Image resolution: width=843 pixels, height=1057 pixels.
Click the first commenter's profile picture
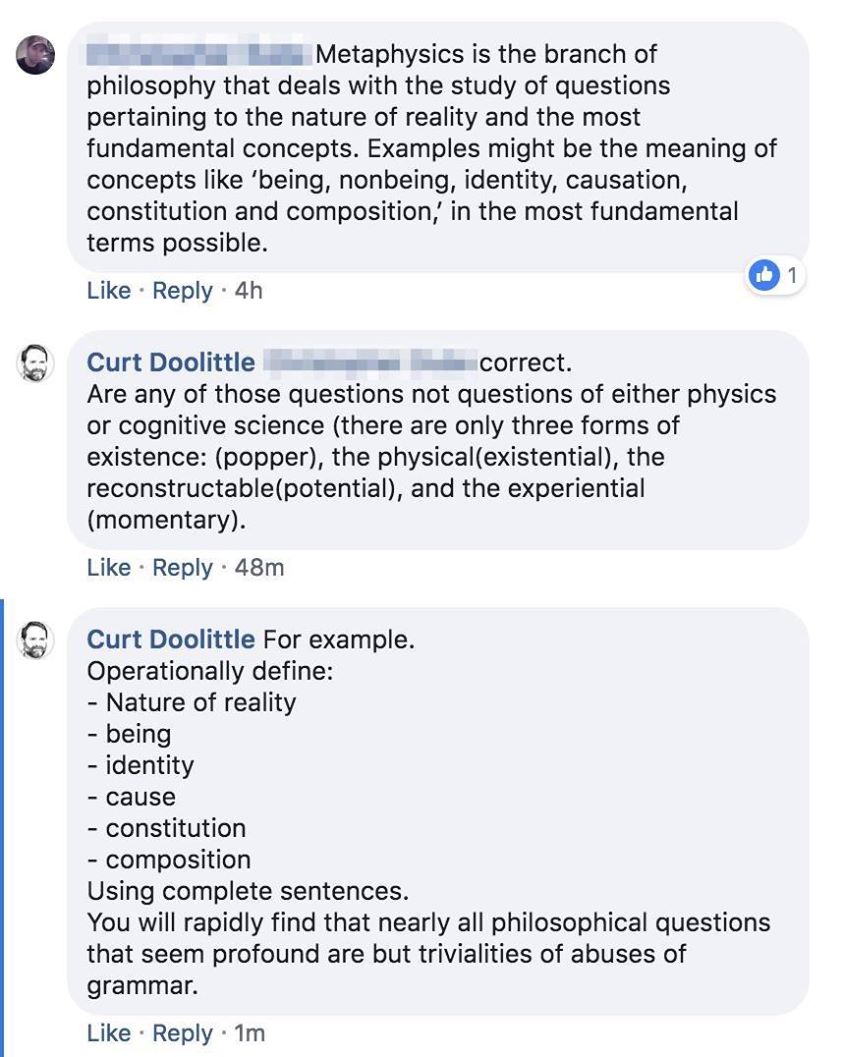click(x=35, y=54)
